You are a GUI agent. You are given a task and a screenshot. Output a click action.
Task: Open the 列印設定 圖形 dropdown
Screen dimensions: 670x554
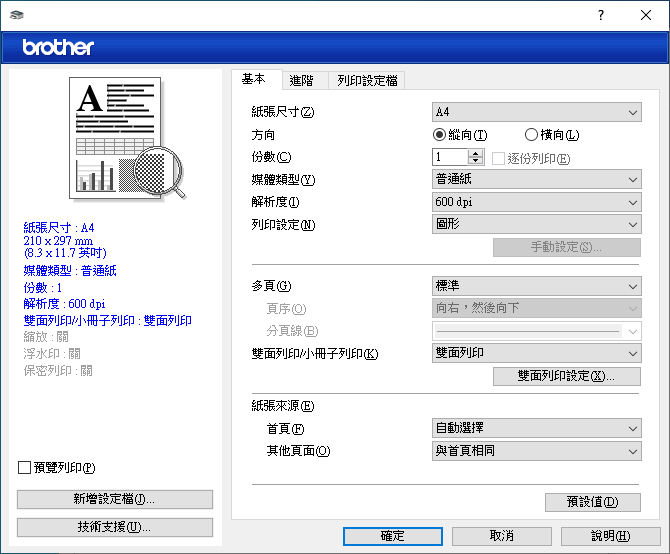(537, 224)
